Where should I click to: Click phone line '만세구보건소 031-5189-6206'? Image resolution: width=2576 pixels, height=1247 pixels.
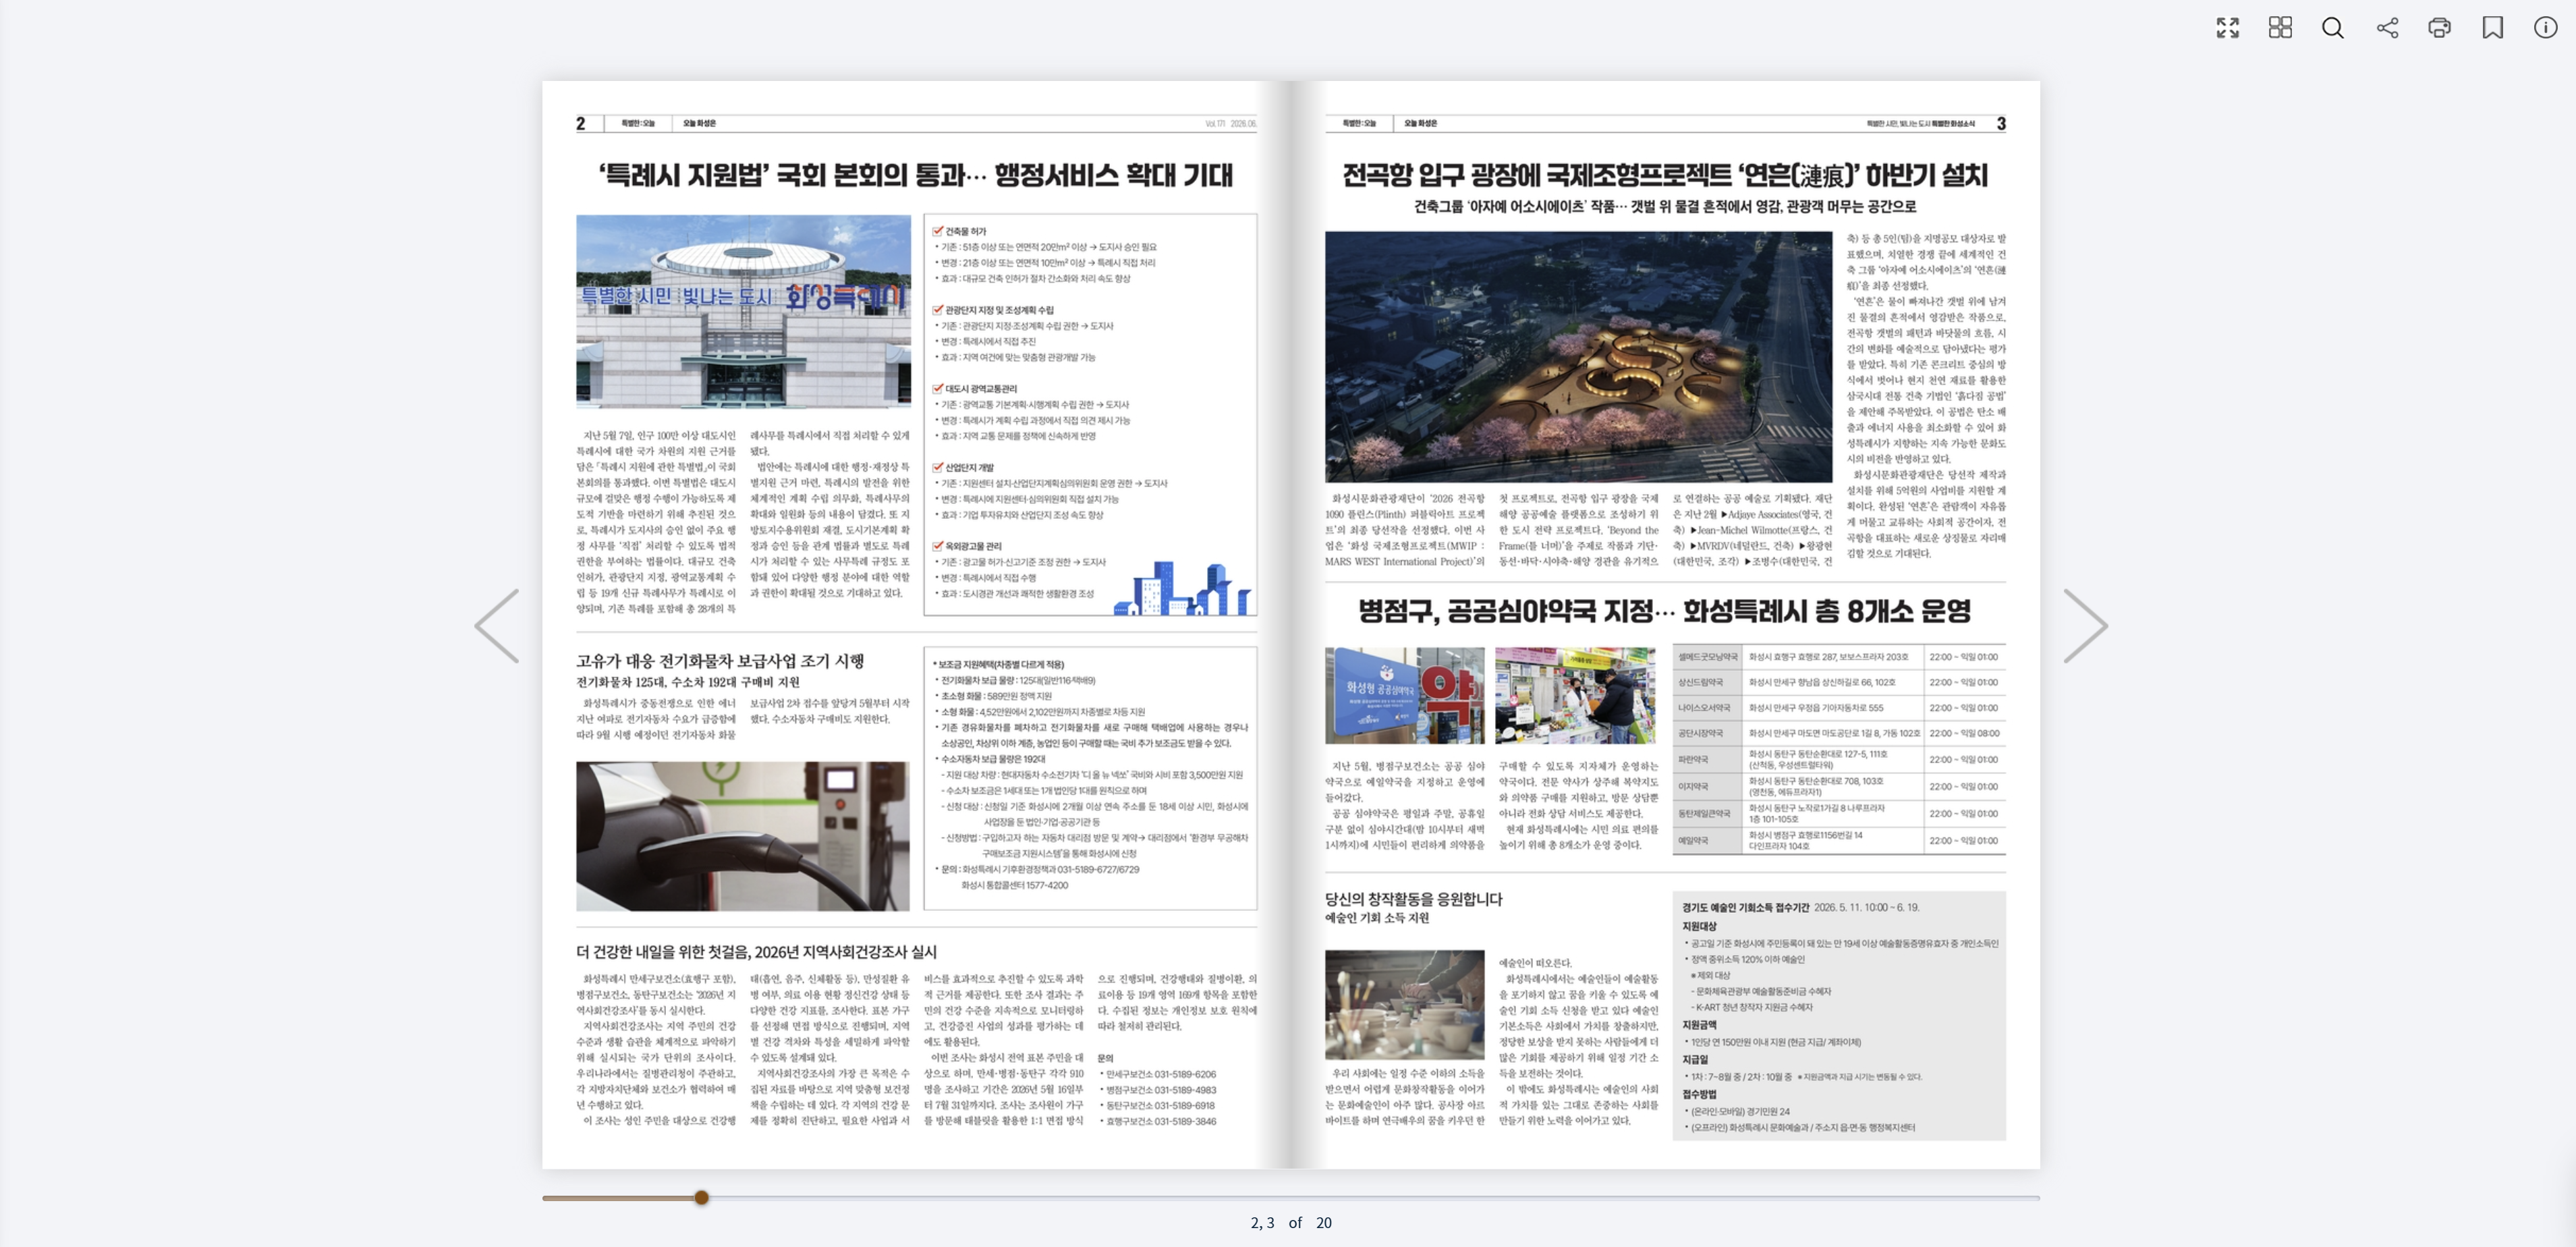pos(1160,1074)
